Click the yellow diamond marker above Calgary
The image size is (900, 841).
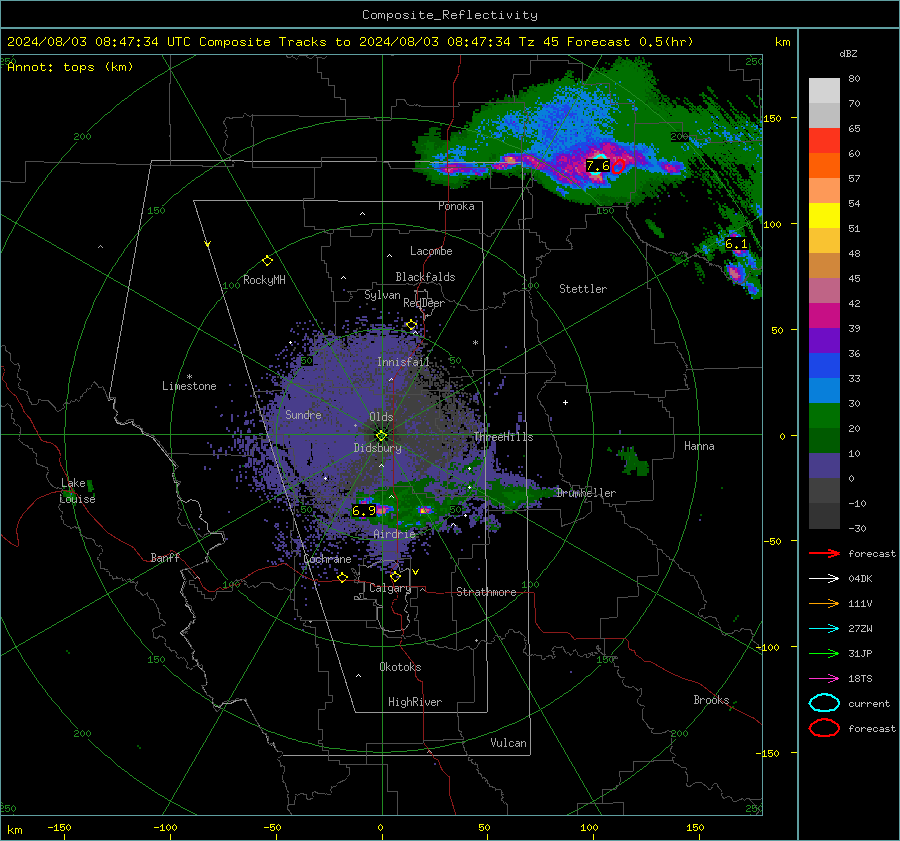pos(395,576)
